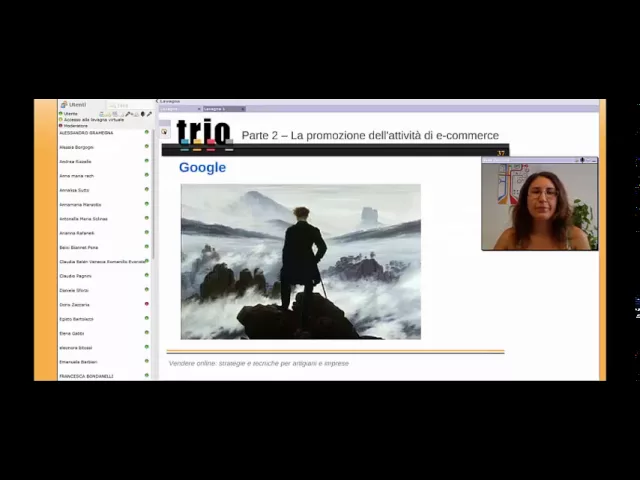Select user Antonella Maria Solinas
The image size is (640, 480).
pos(83,219)
